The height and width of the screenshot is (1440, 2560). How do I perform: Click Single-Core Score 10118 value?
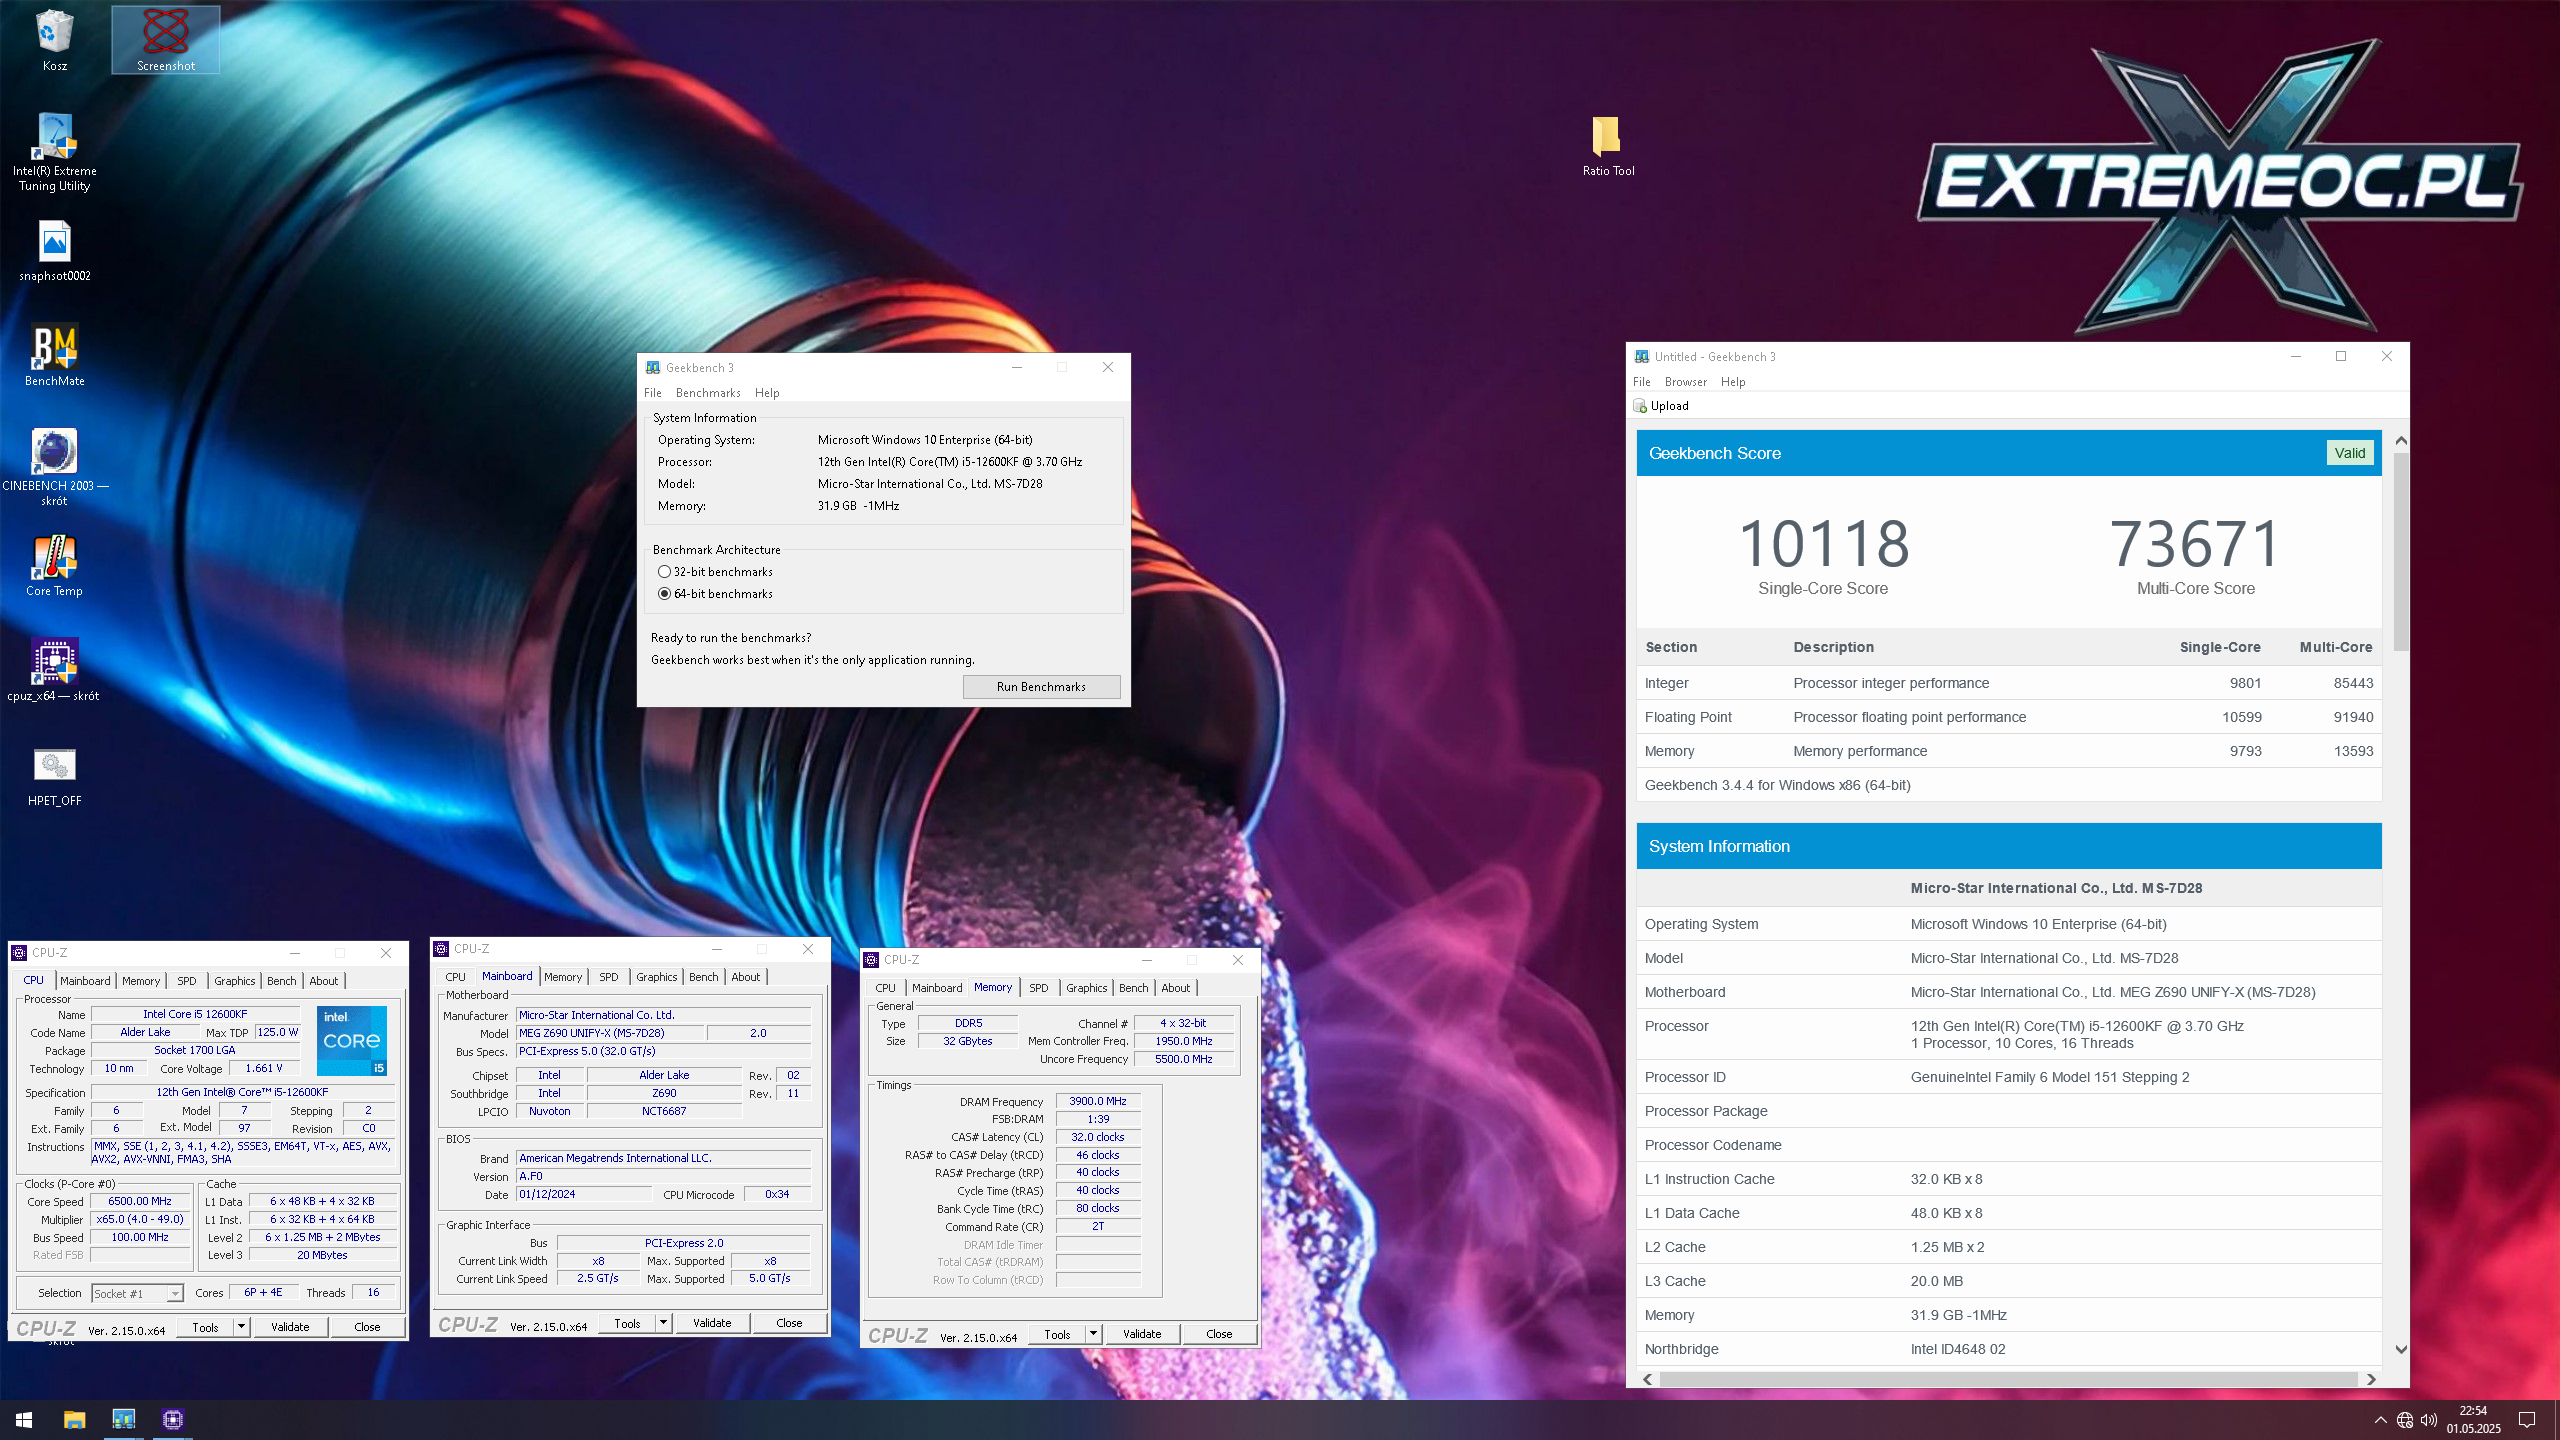1824,544
